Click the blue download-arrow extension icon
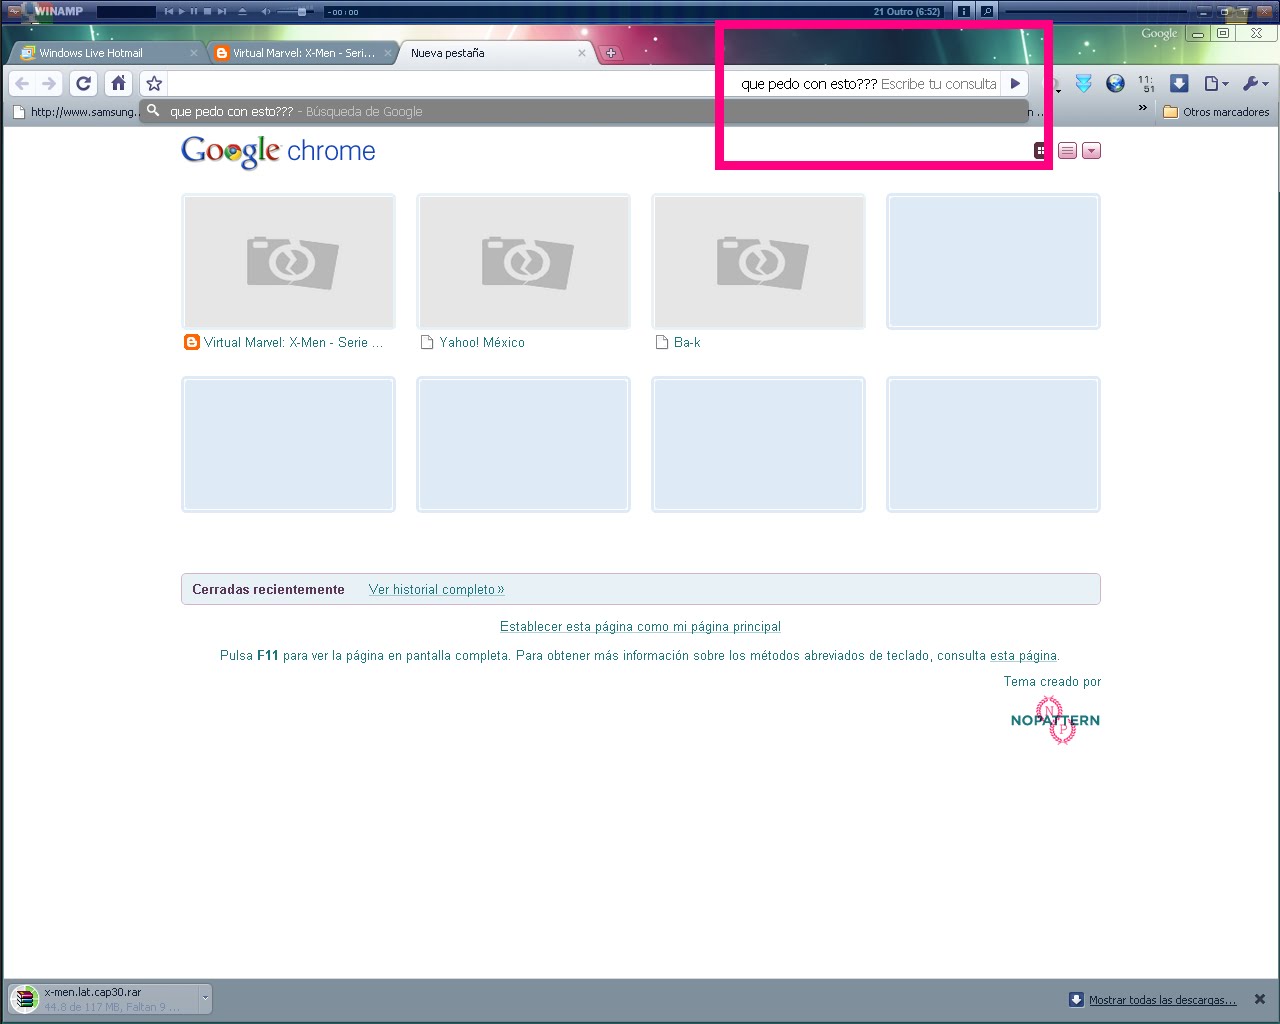 pyautogui.click(x=1179, y=84)
